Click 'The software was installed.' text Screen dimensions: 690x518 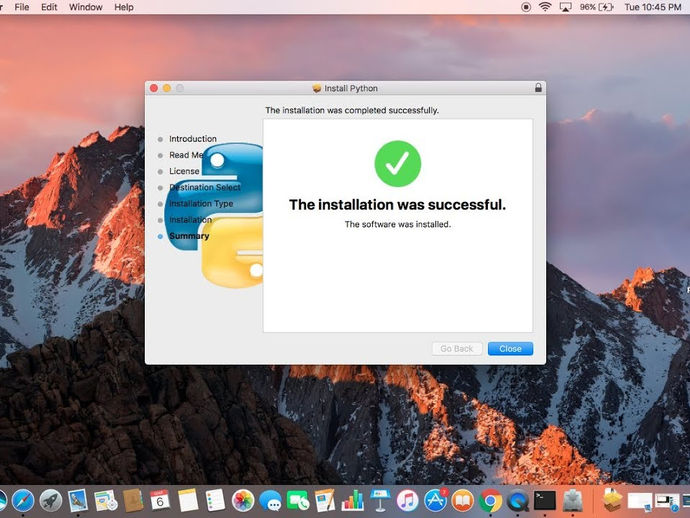click(x=397, y=224)
